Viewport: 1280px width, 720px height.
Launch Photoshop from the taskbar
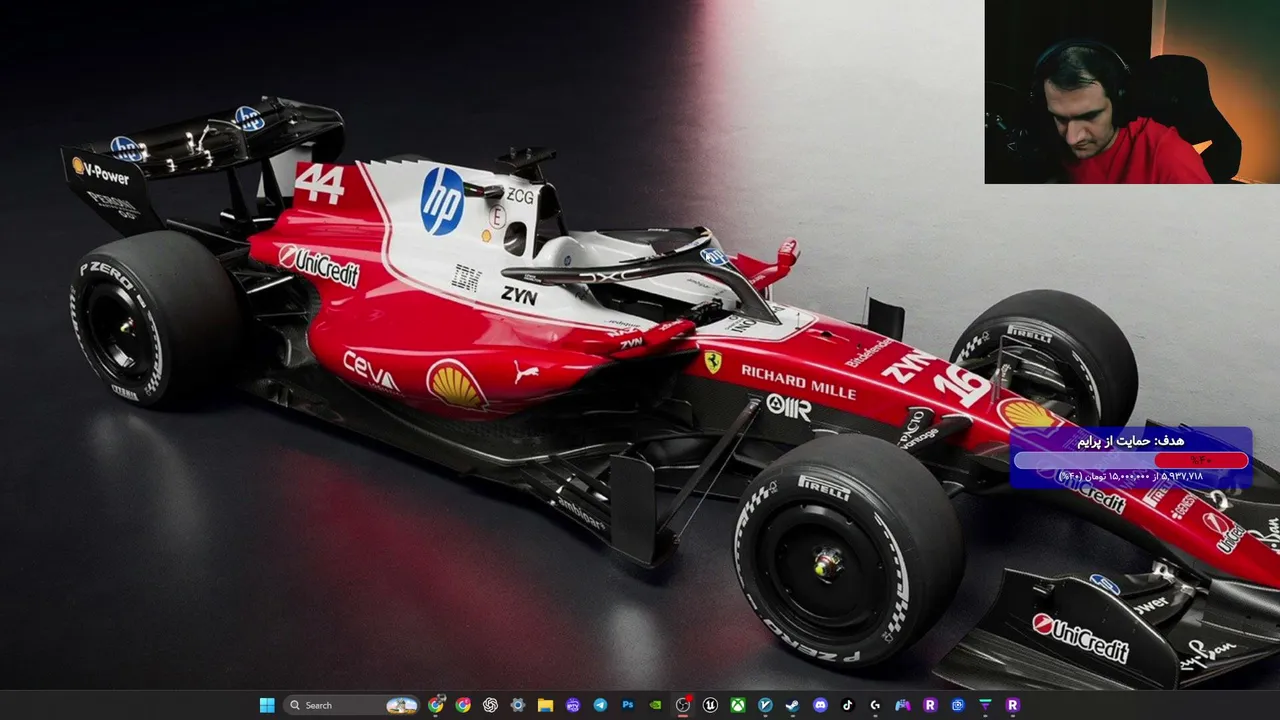pyautogui.click(x=627, y=705)
